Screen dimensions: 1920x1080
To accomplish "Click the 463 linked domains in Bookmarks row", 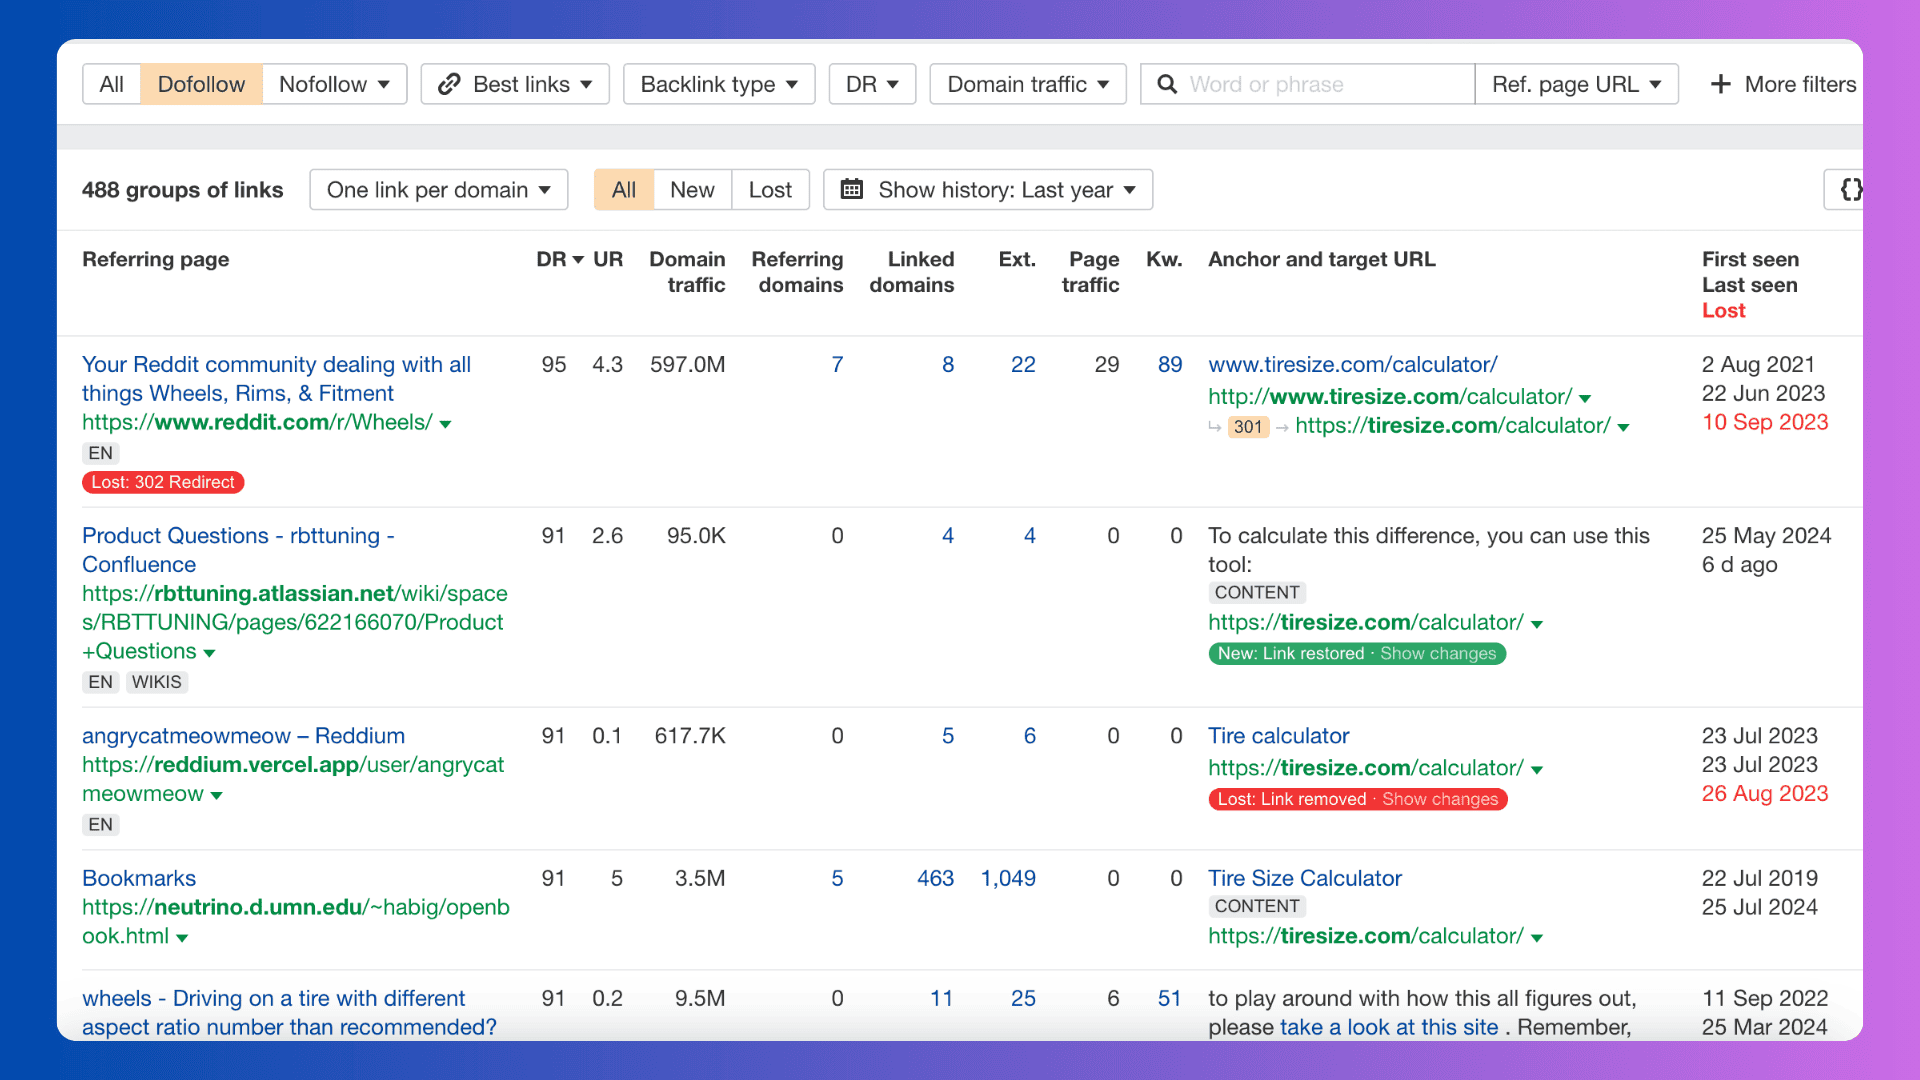I will pyautogui.click(x=936, y=878).
